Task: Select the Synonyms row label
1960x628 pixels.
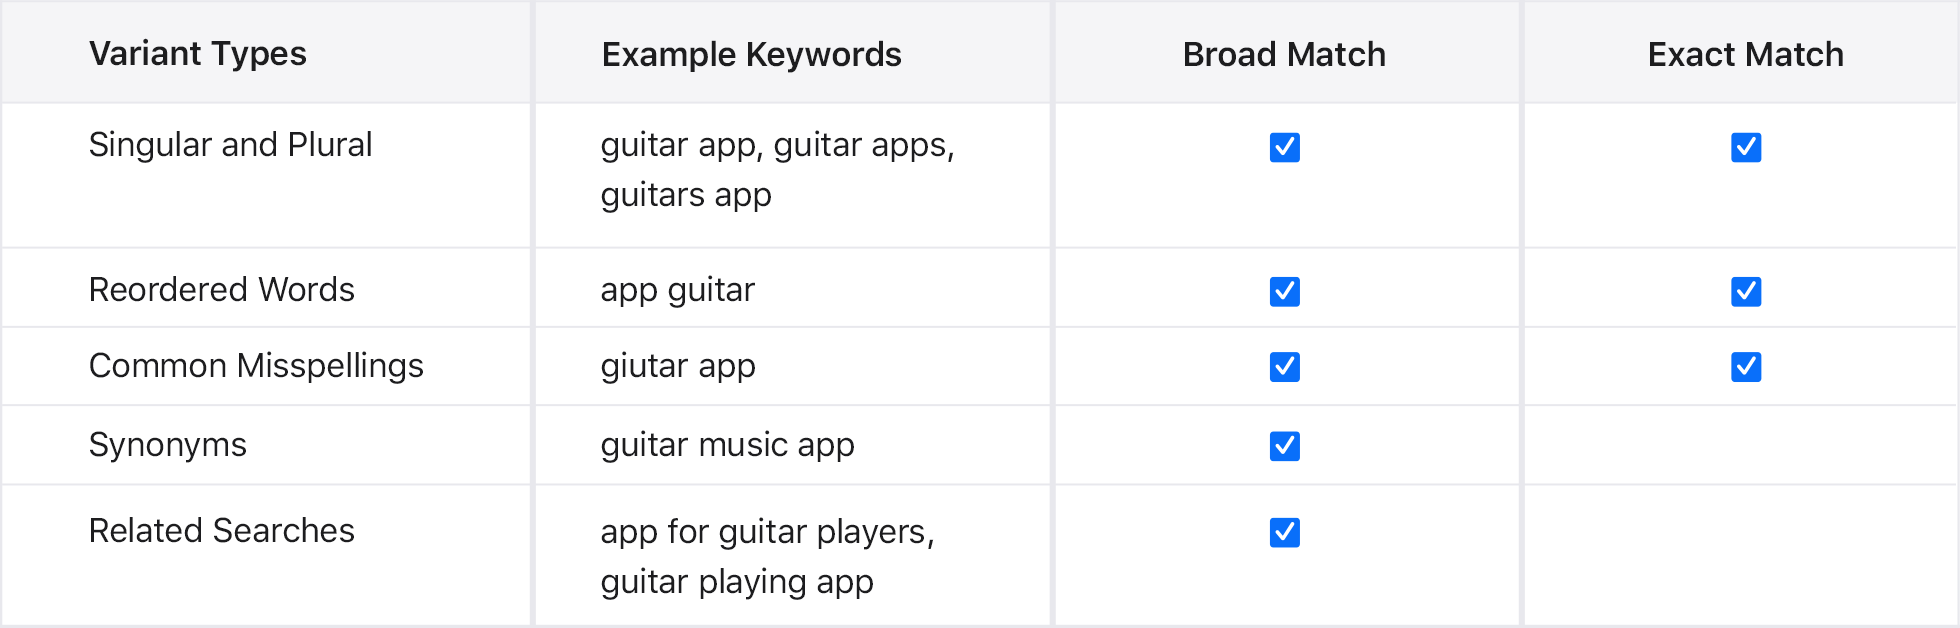Action: [168, 445]
